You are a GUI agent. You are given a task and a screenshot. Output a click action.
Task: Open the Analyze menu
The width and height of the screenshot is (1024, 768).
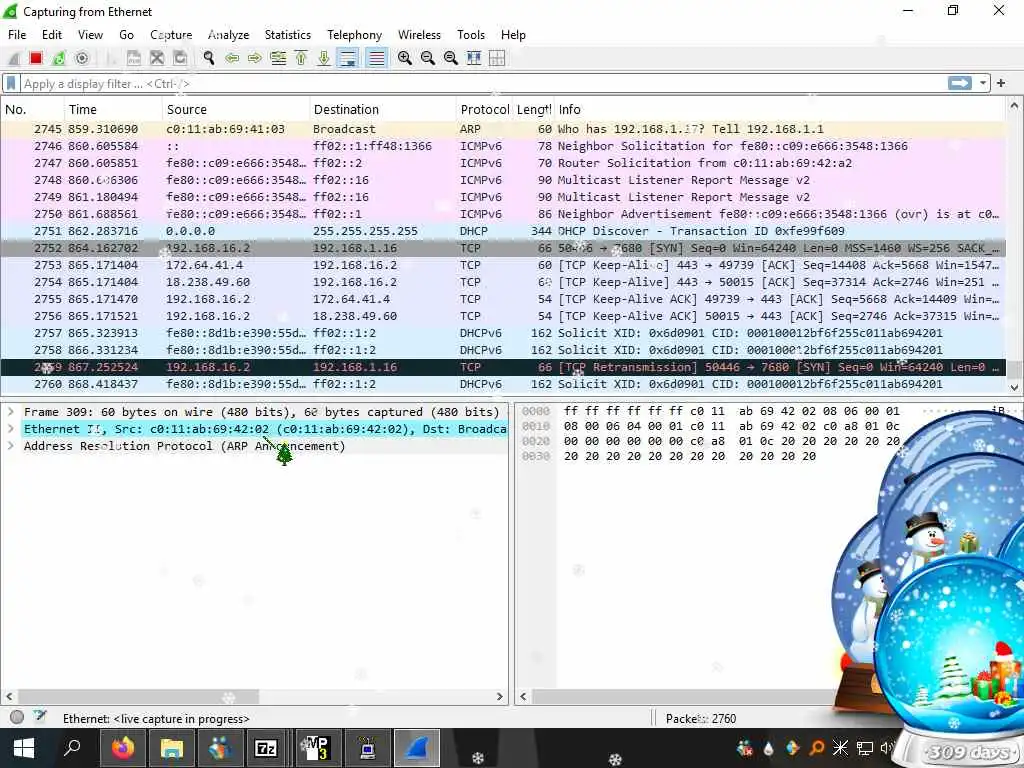[228, 35]
